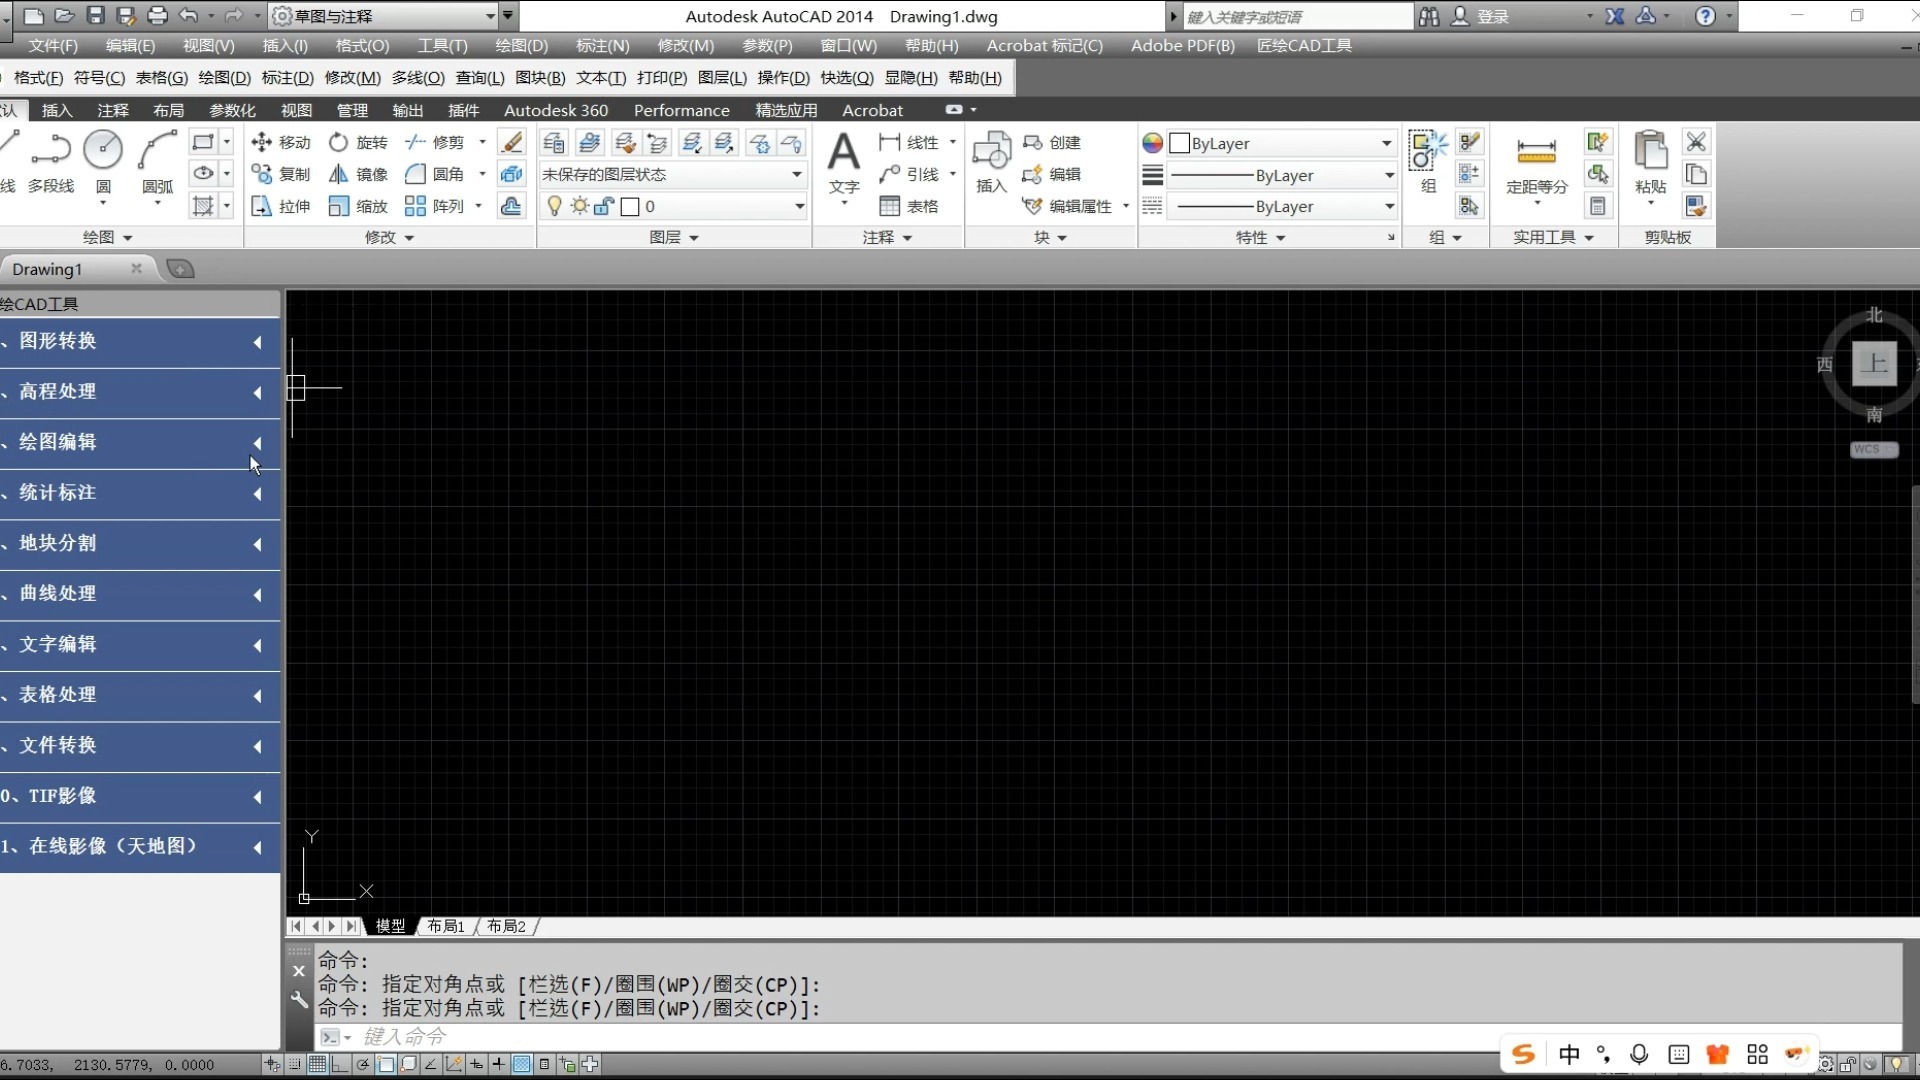Toggle Ortho mode in status bar

point(340,1064)
